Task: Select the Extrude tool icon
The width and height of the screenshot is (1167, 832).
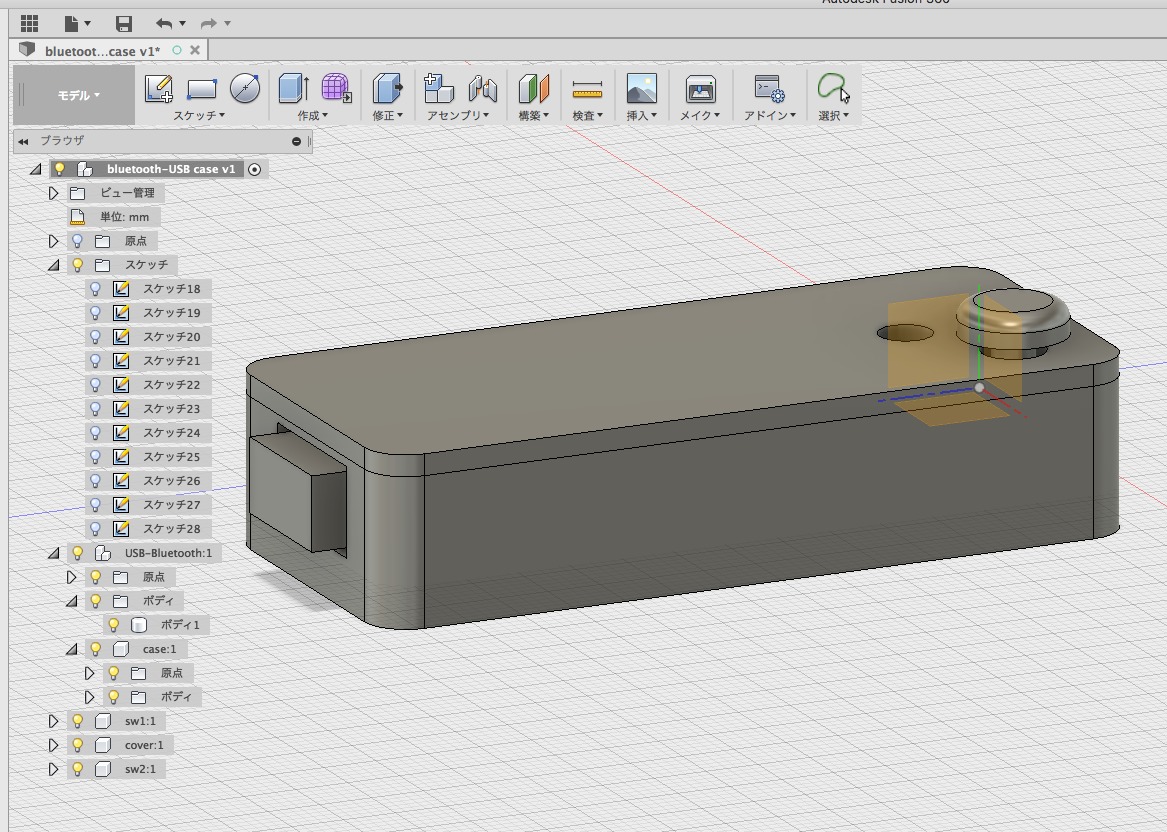Action: (292, 89)
